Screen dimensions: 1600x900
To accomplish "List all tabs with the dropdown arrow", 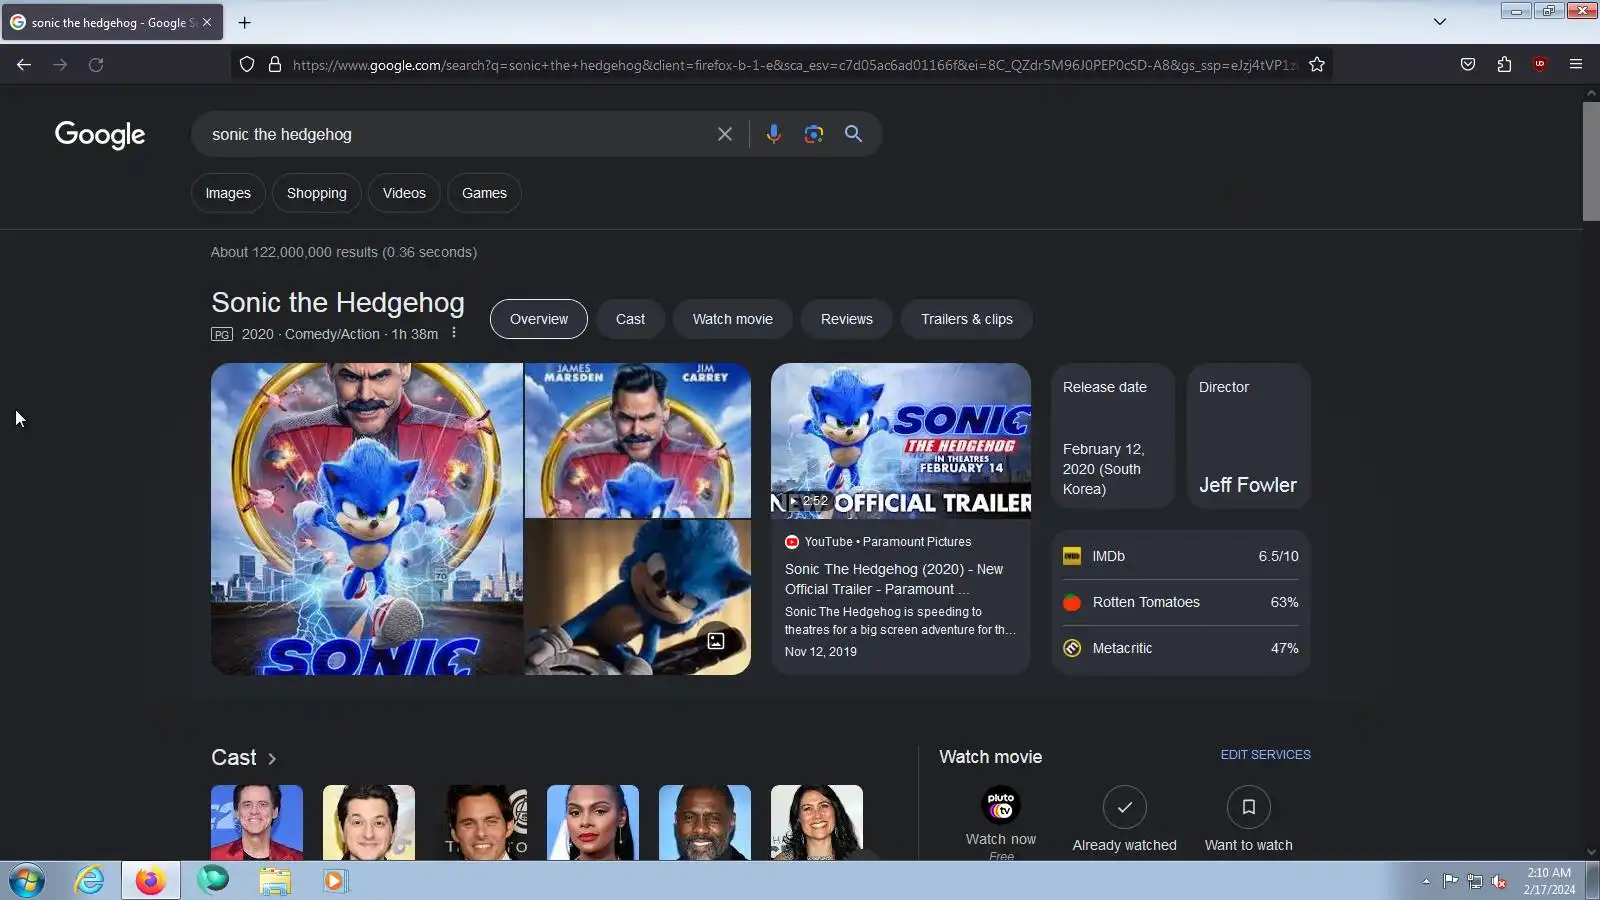I will click(x=1440, y=22).
